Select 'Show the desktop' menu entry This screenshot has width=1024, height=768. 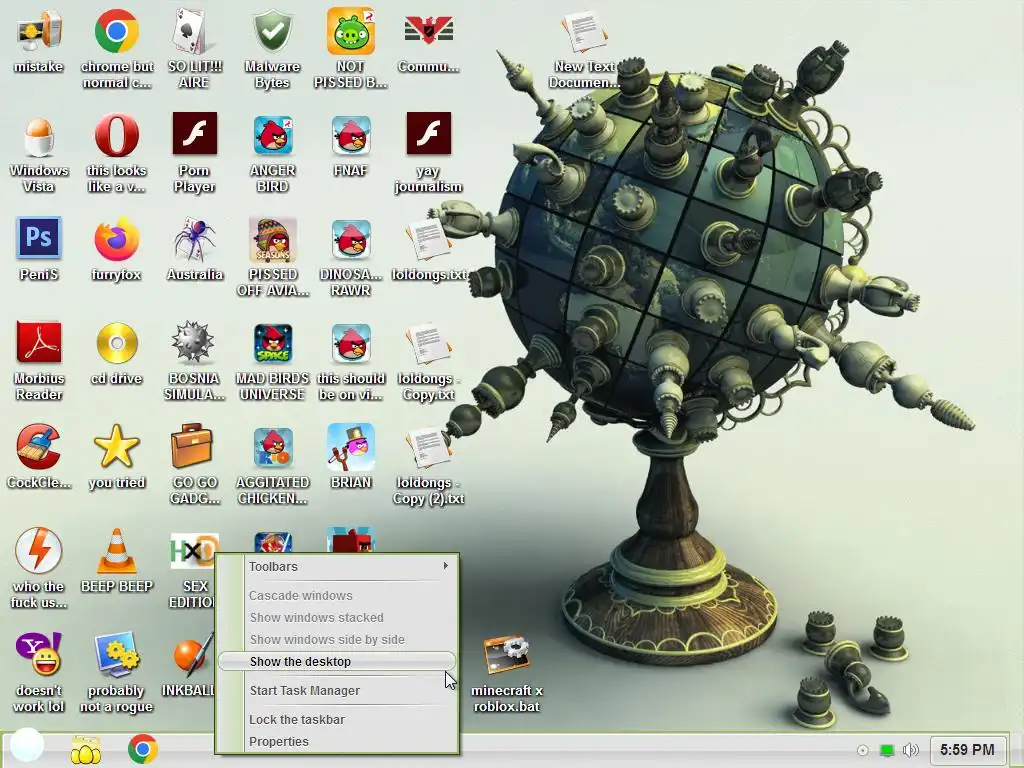coord(337,662)
